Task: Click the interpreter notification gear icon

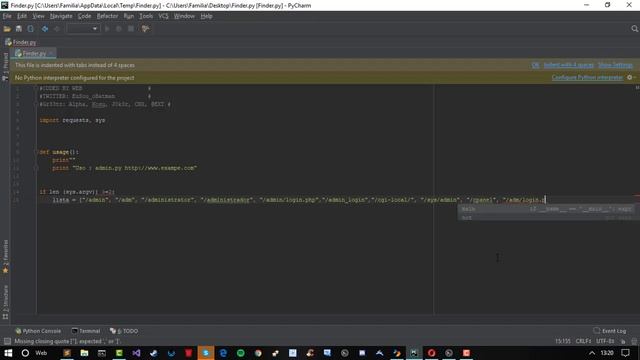Action: click(630, 77)
